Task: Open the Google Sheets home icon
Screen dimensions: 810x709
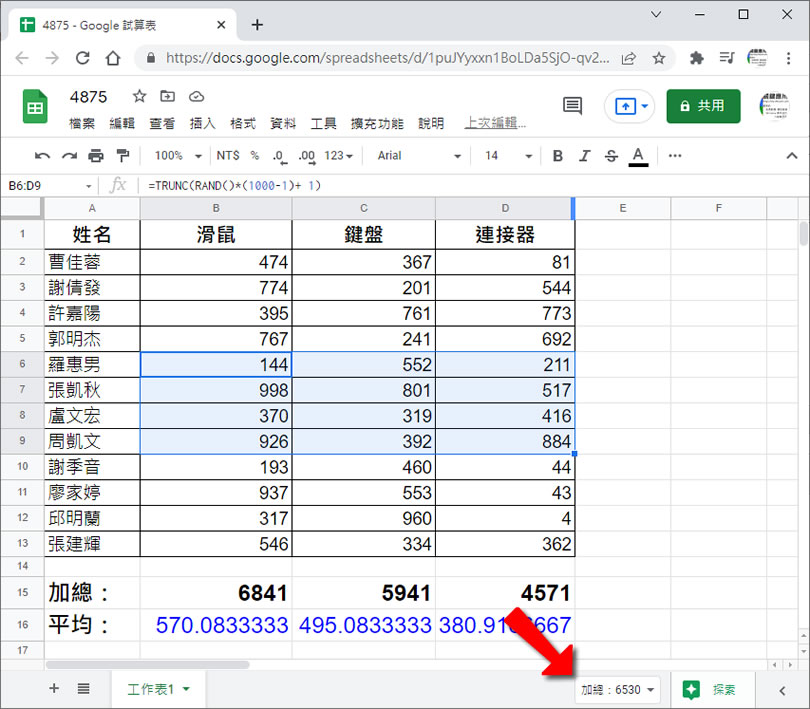Action: coord(35,107)
